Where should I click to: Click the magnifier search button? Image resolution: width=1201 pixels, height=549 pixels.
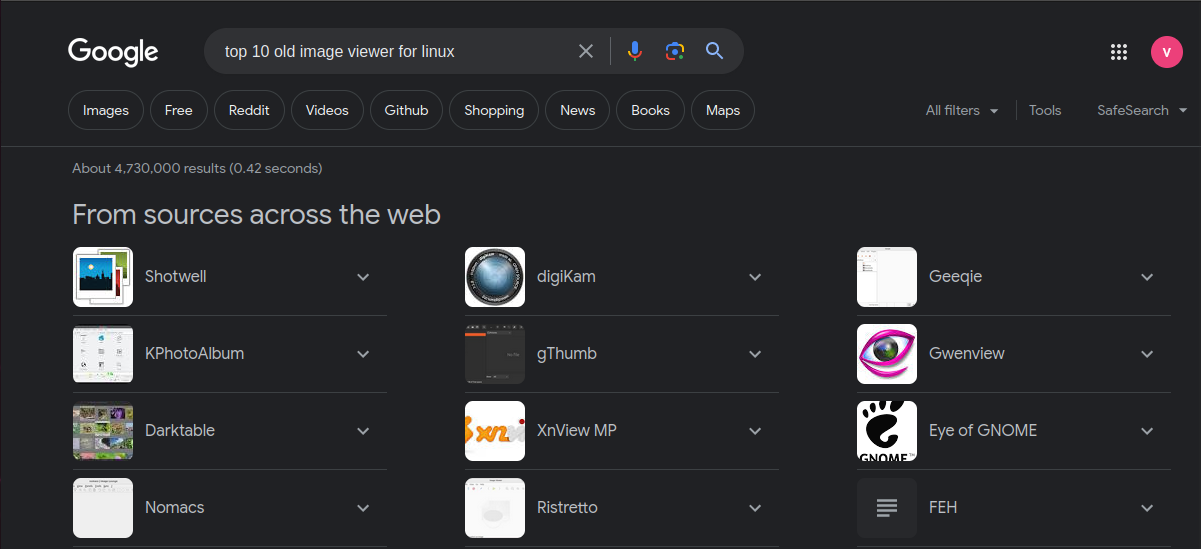pos(714,51)
